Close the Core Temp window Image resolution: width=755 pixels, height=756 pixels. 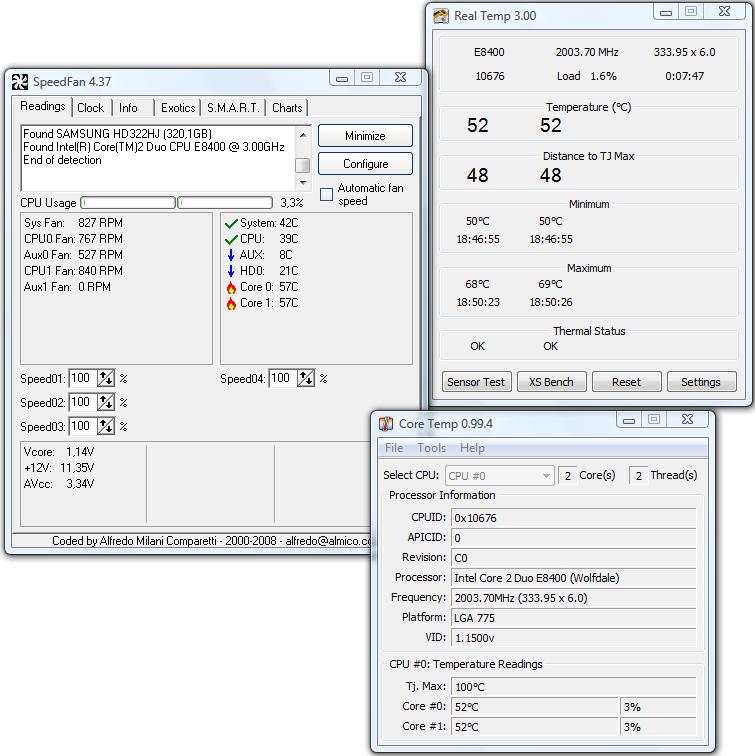pyautogui.click(x=688, y=419)
